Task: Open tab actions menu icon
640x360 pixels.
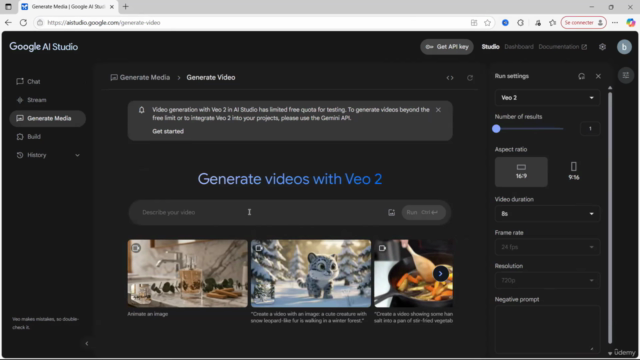Action: click(8, 7)
